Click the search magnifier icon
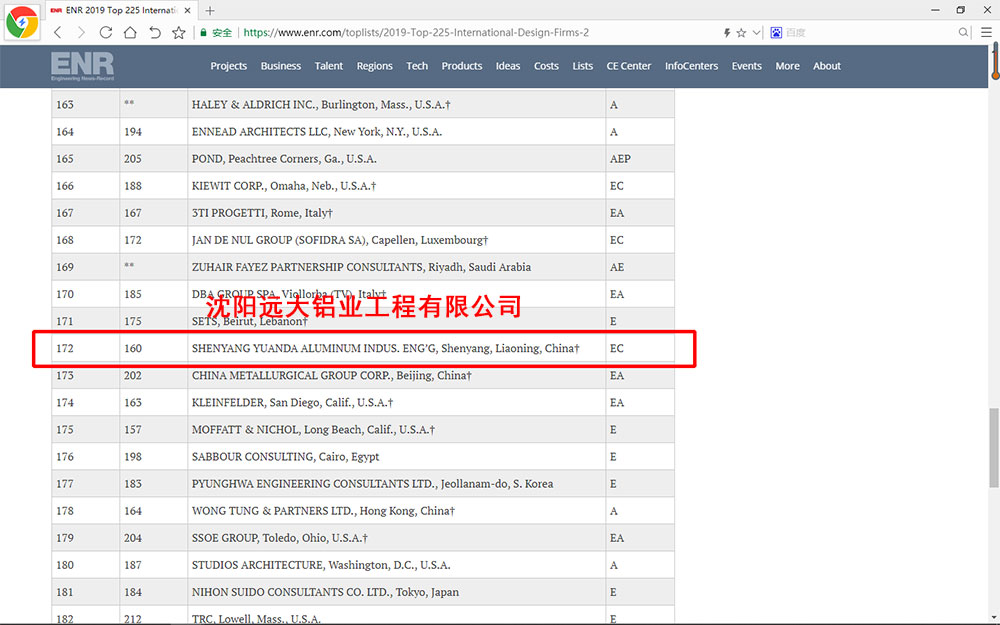Image resolution: width=1000 pixels, height=625 pixels. pyautogui.click(x=964, y=33)
